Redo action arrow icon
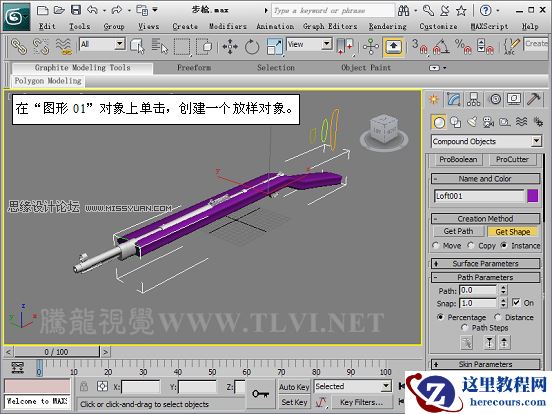The image size is (552, 414). [117, 10]
